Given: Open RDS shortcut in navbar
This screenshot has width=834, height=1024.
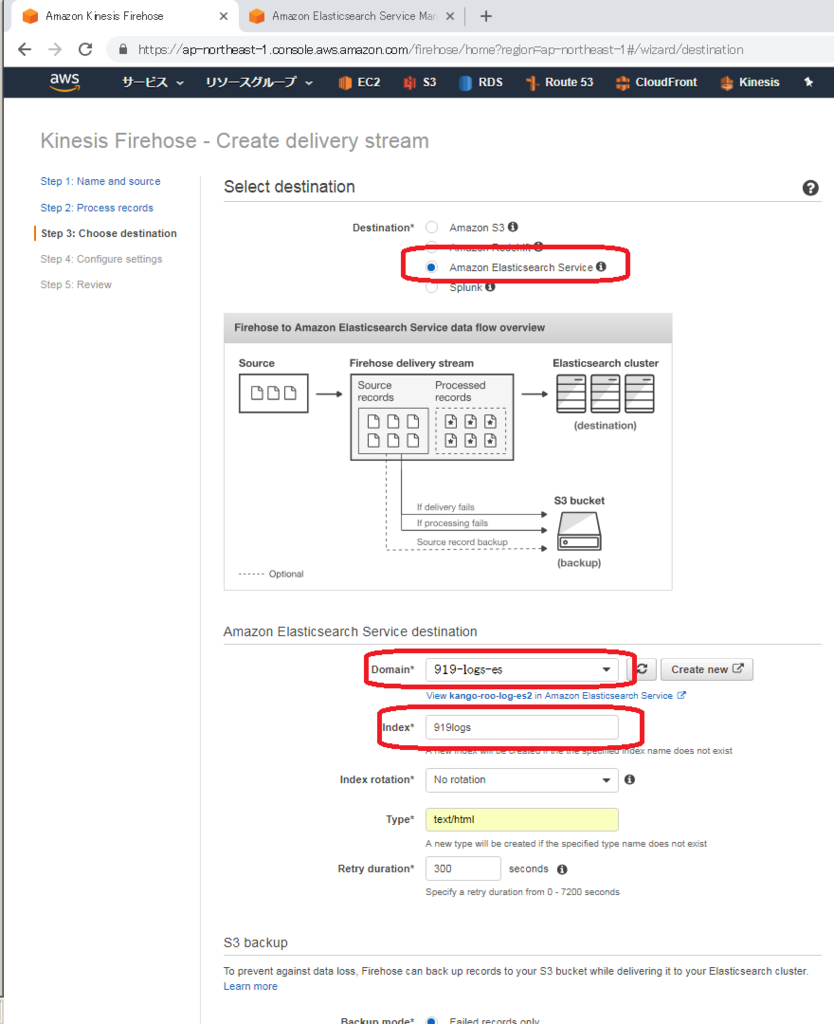Looking at the screenshot, I should pos(481,82).
